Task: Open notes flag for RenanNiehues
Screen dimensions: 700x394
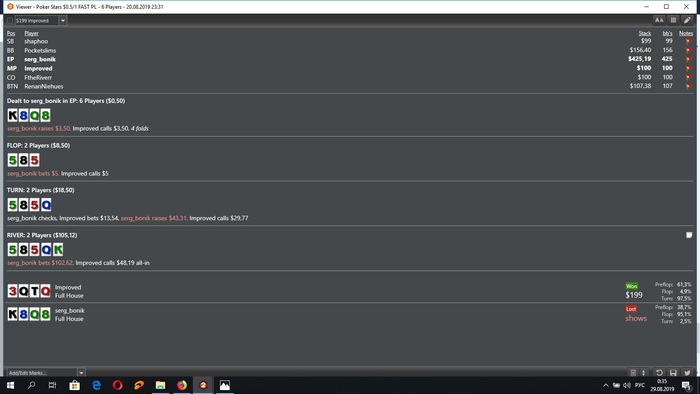Action: 688,86
